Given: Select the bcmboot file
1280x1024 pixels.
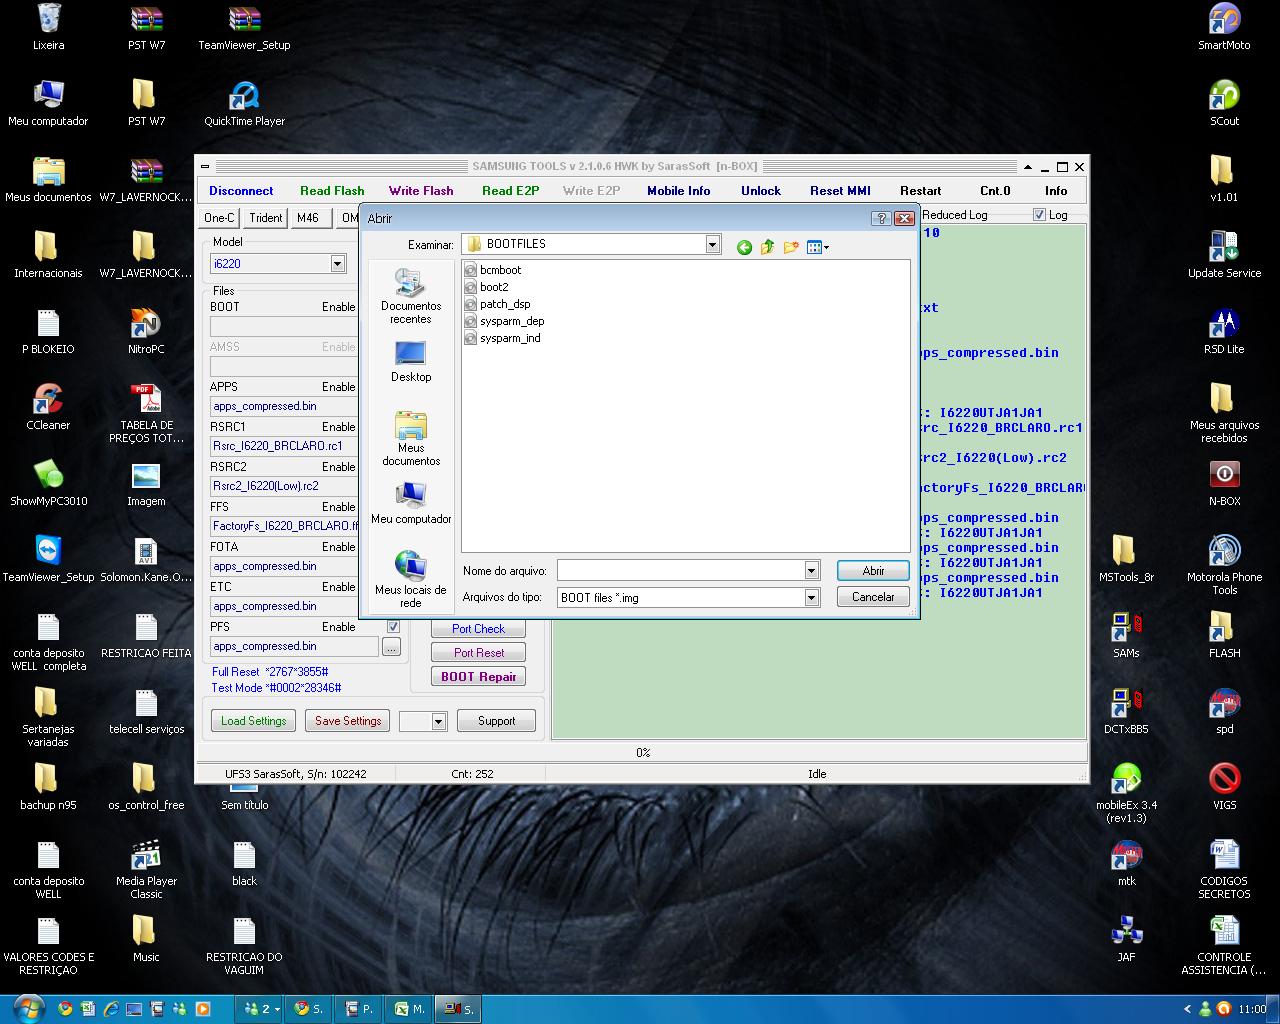Looking at the screenshot, I should (500, 270).
